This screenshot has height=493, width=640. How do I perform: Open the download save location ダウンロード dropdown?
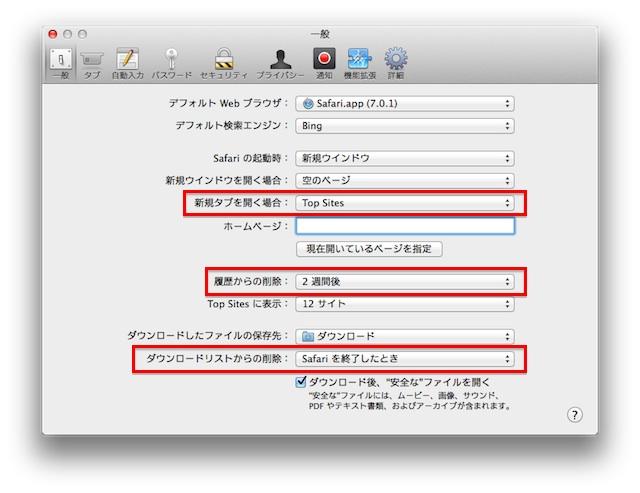[x=405, y=336]
